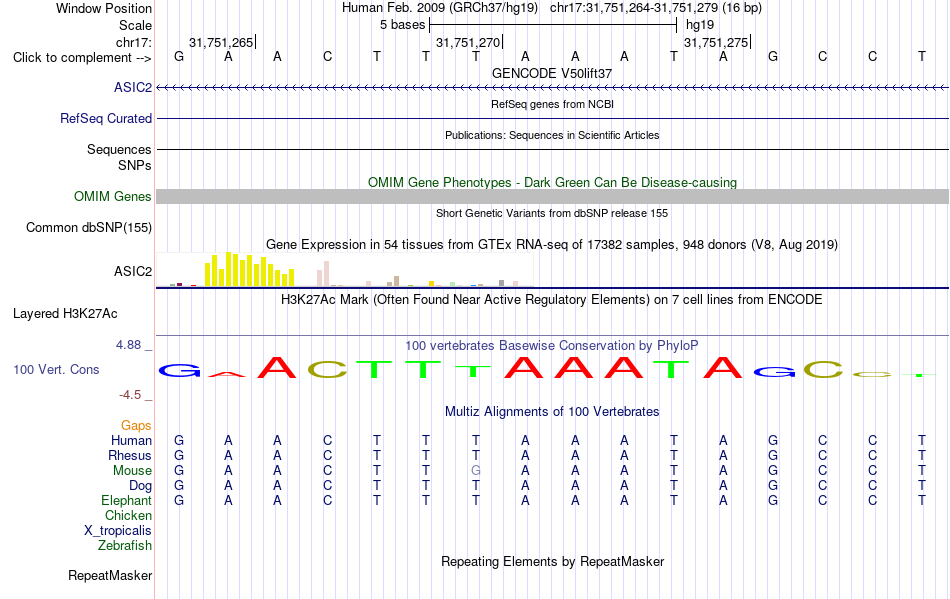Screen dimensions: 950x599
Task: Click the yellow GTEx expression bars for ASIC2
Action: [x=250, y=270]
